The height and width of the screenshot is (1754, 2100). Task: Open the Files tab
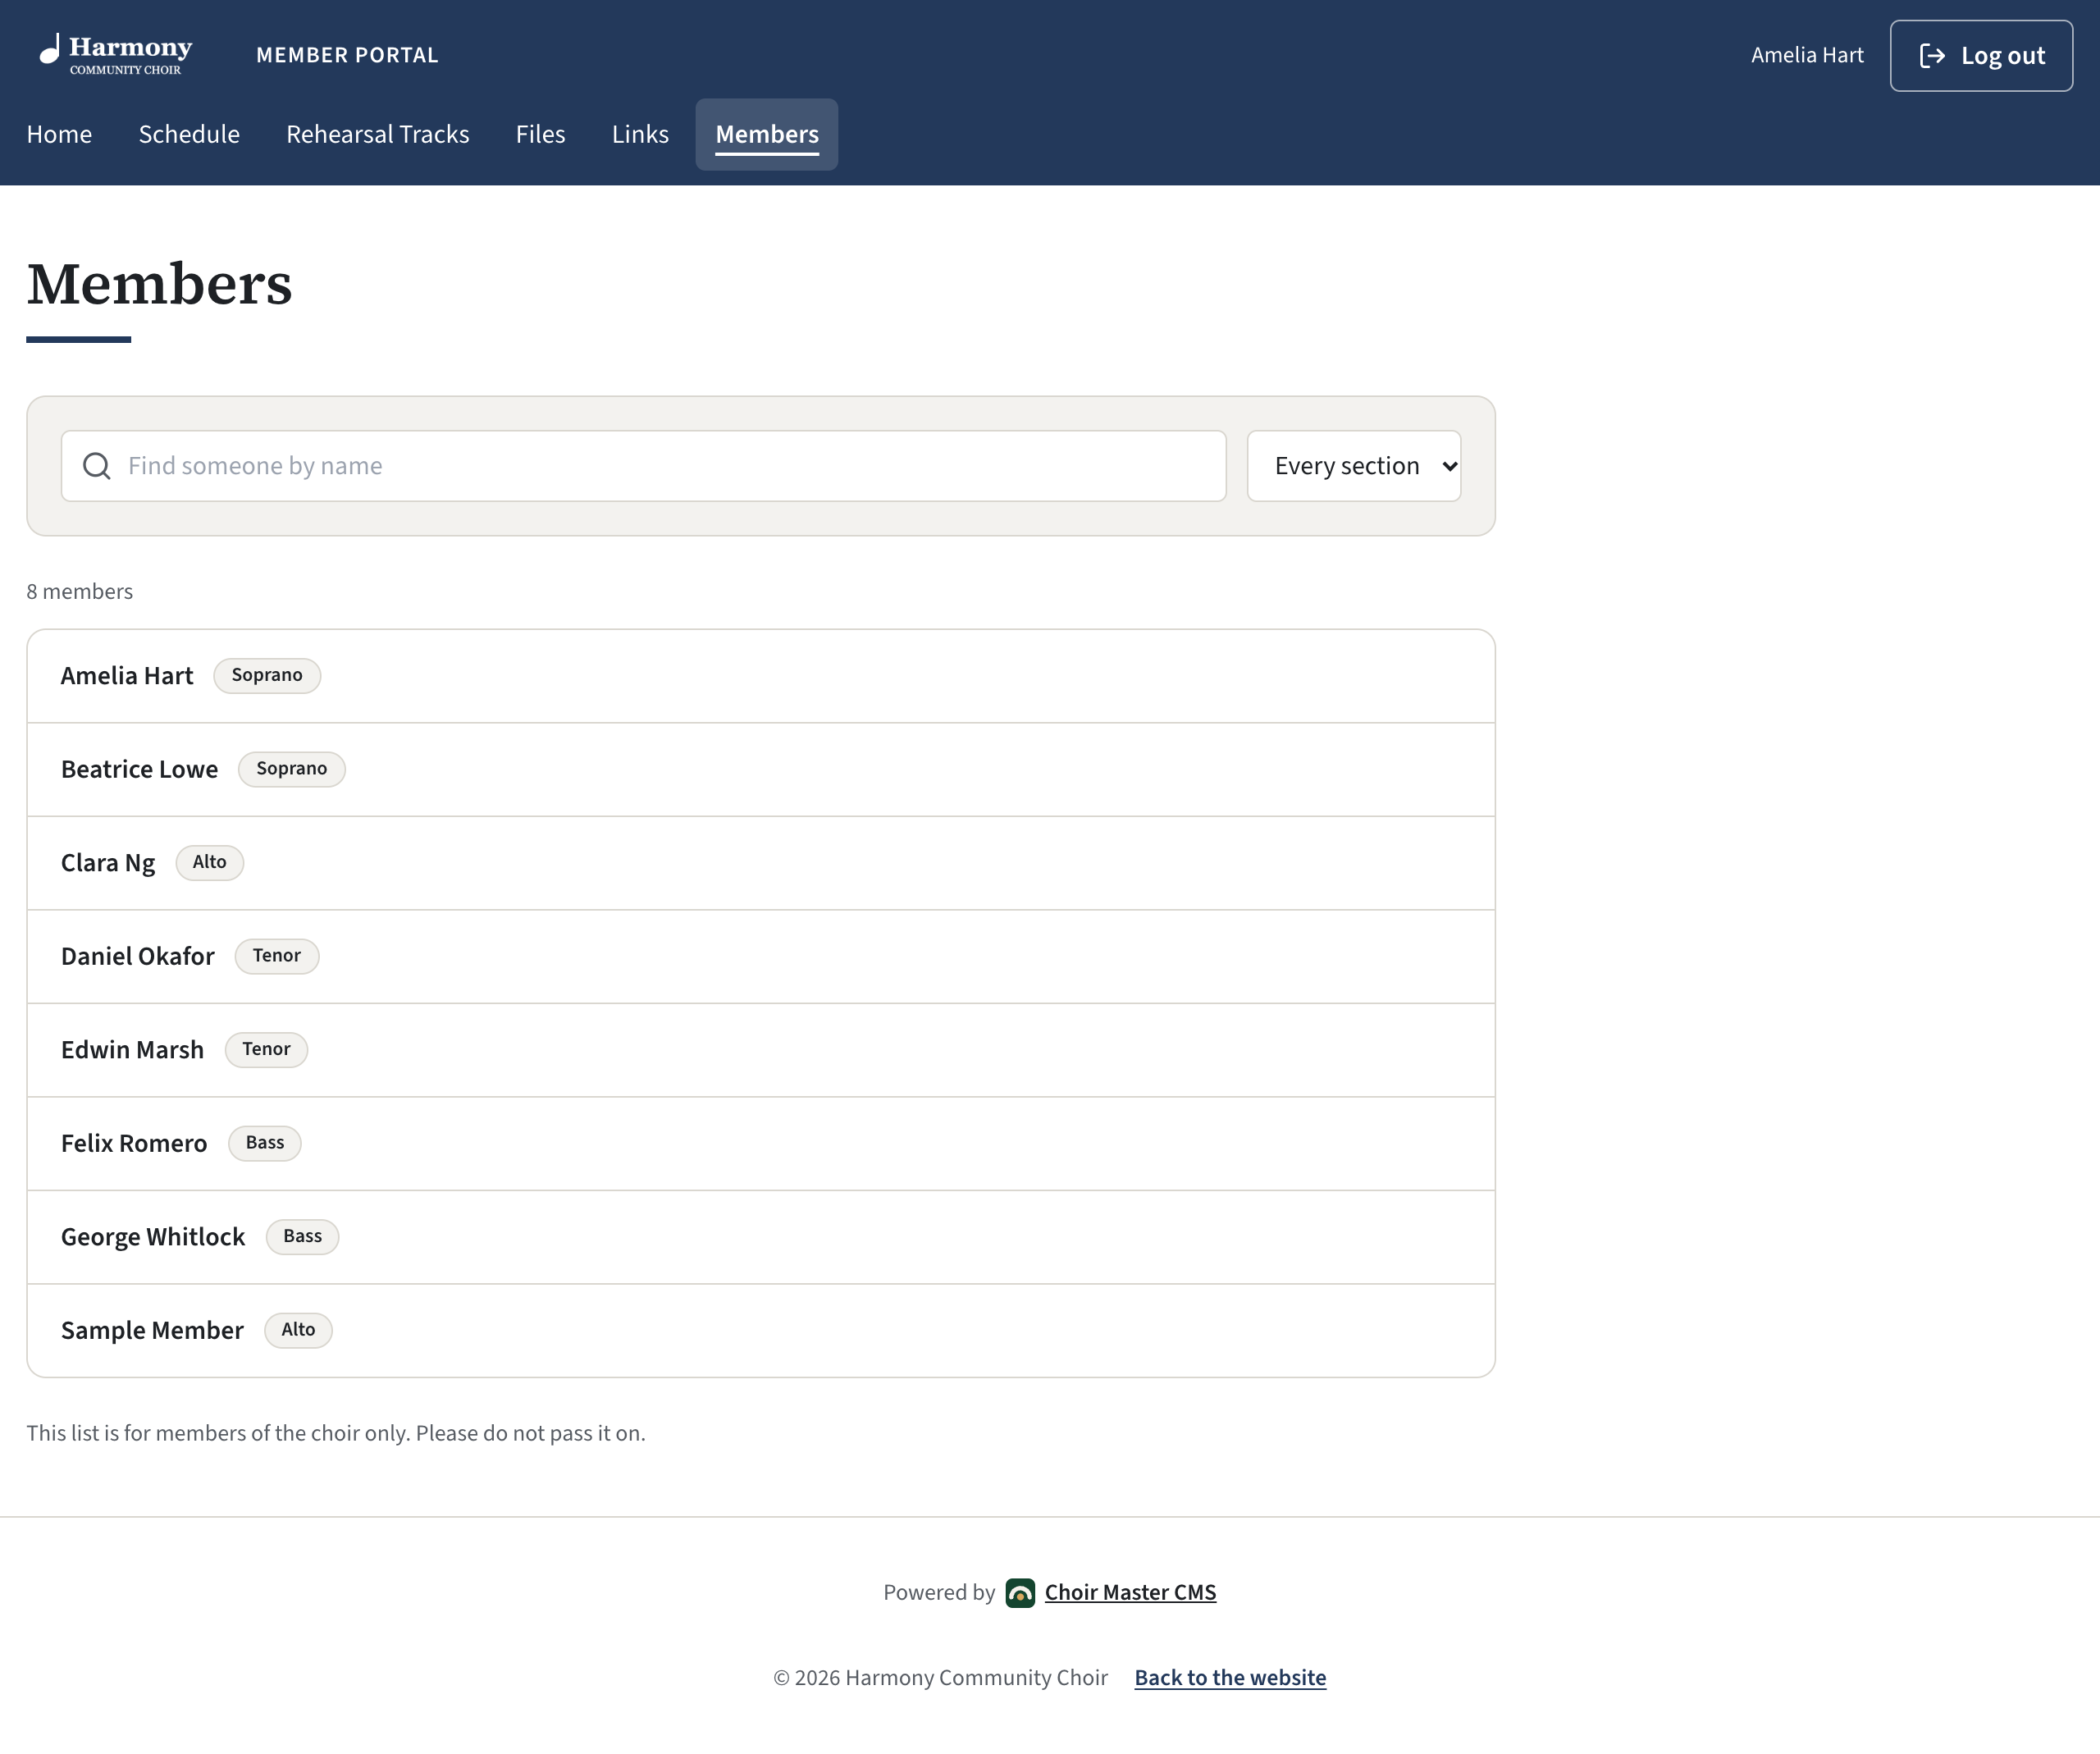(541, 134)
